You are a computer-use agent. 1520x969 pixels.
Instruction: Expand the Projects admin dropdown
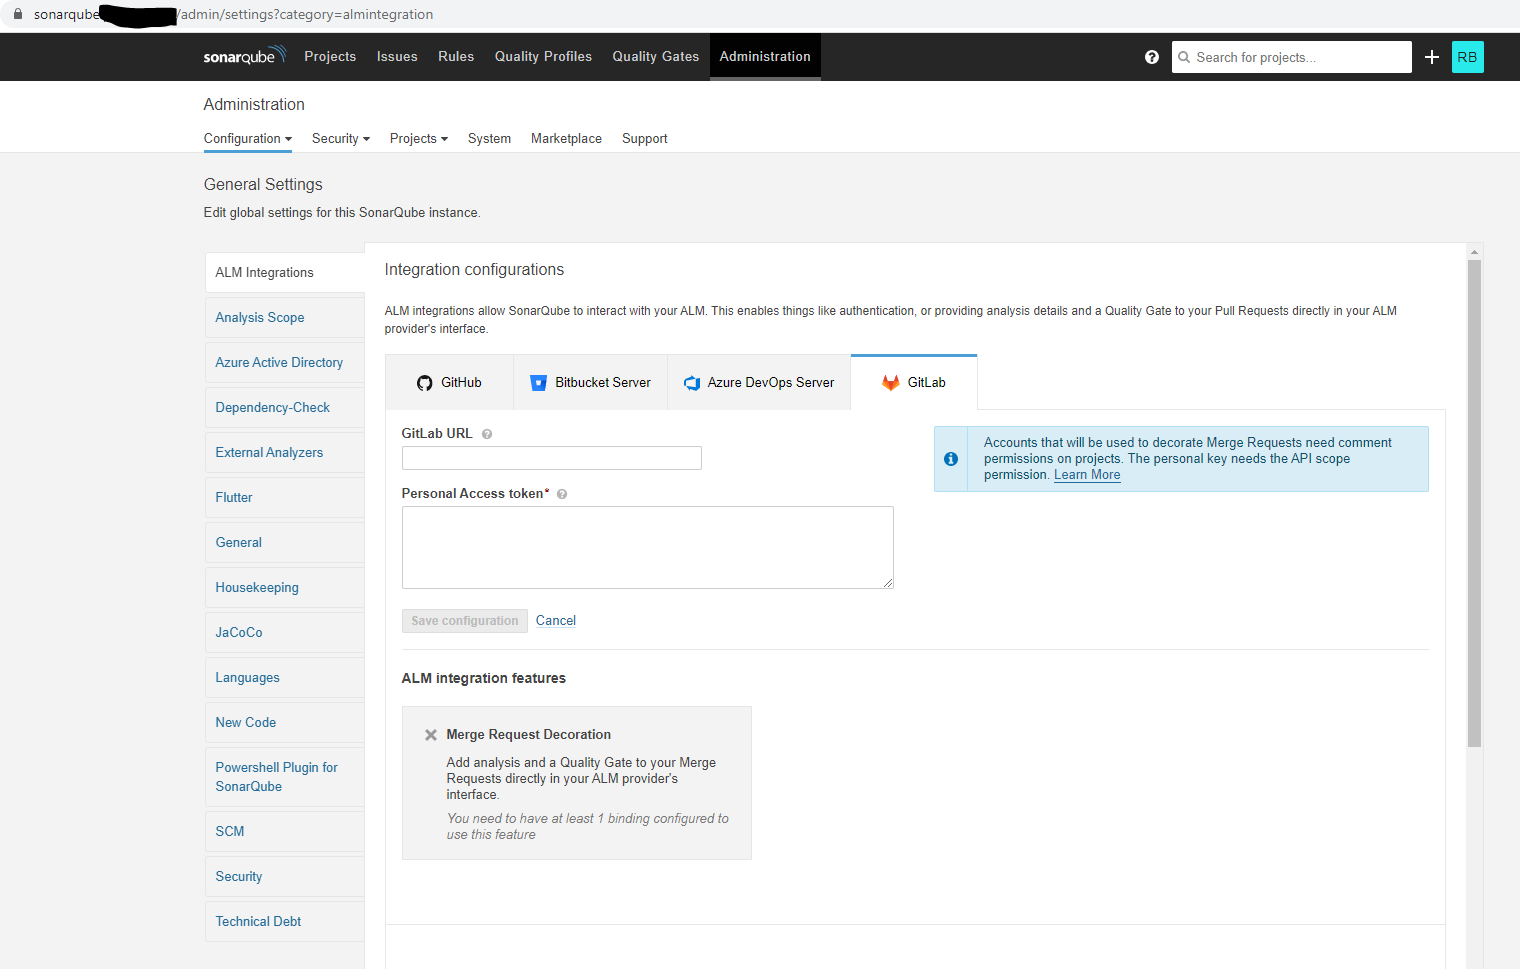tap(418, 139)
